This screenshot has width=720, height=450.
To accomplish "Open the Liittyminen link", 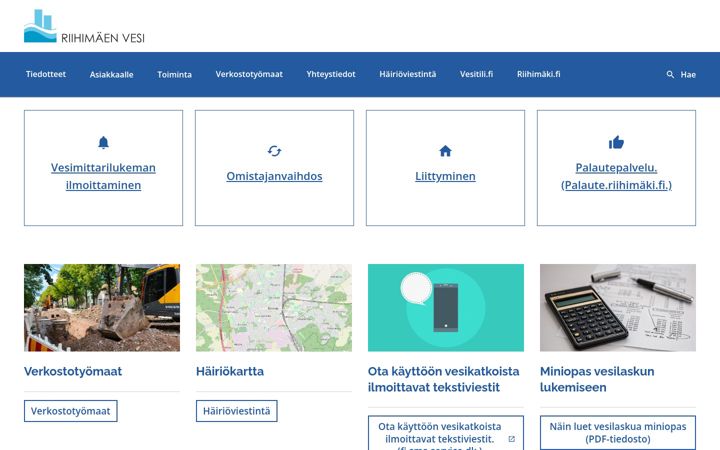I will (x=445, y=176).
